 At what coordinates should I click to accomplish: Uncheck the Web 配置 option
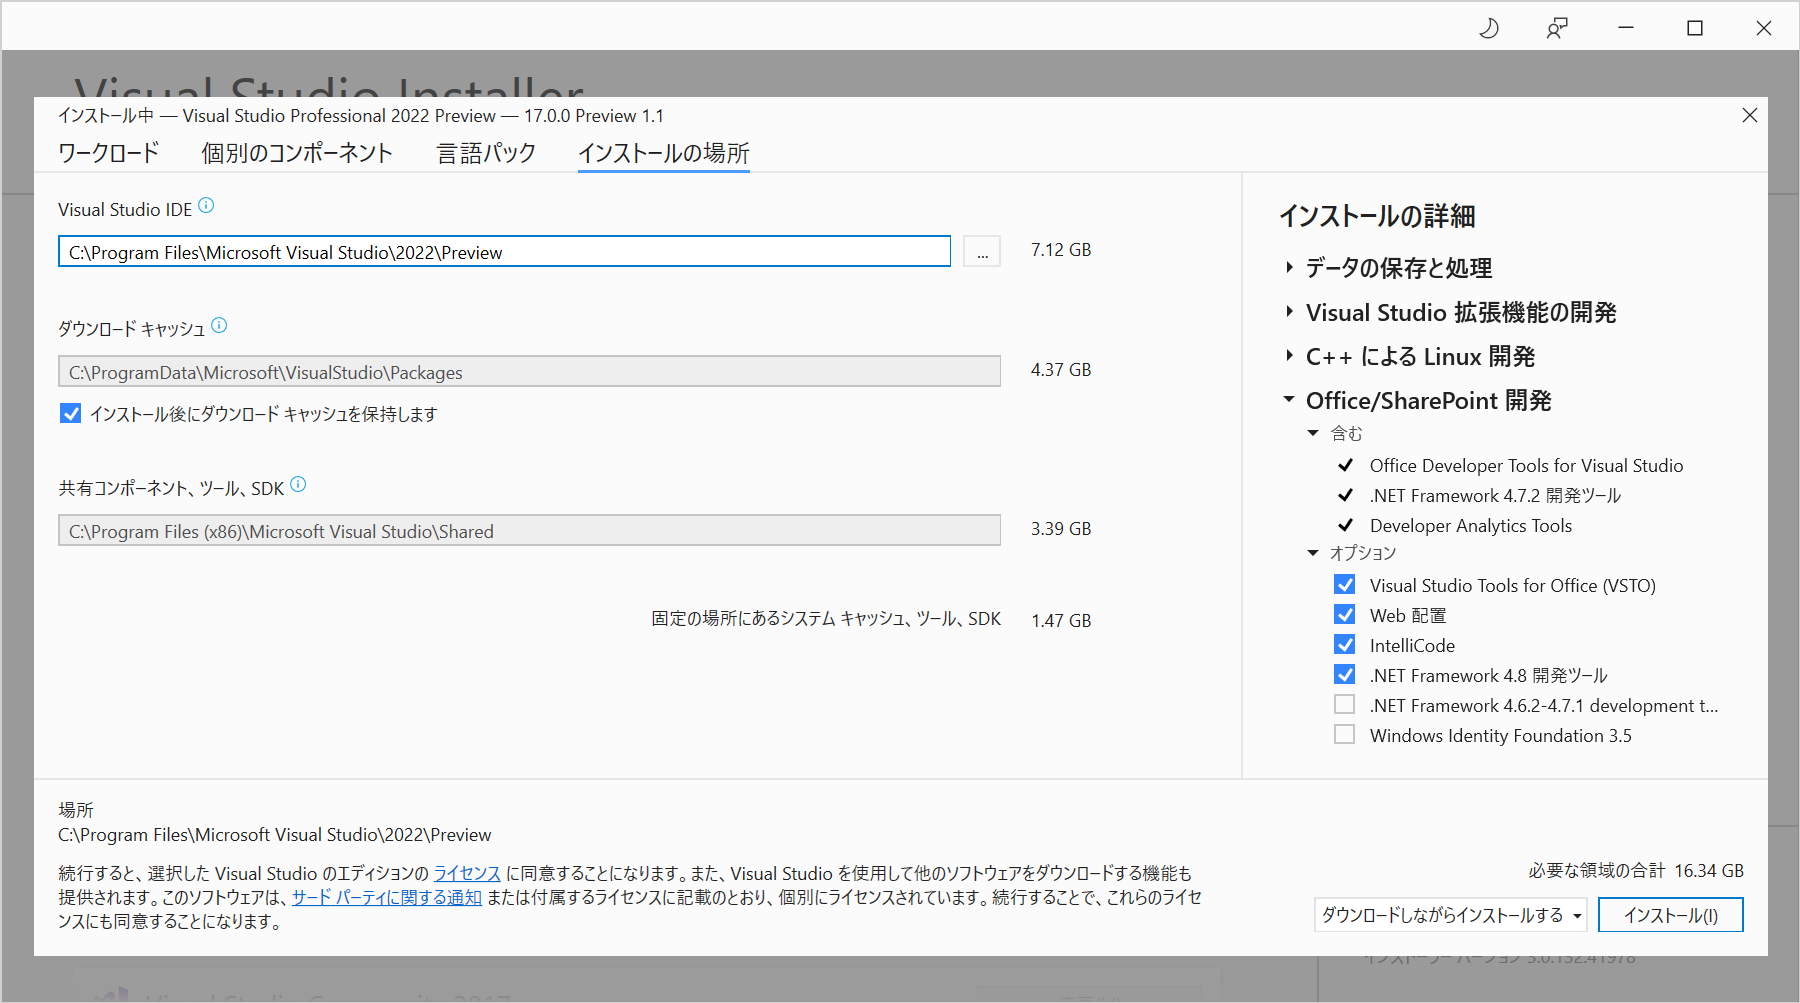[1345, 615]
